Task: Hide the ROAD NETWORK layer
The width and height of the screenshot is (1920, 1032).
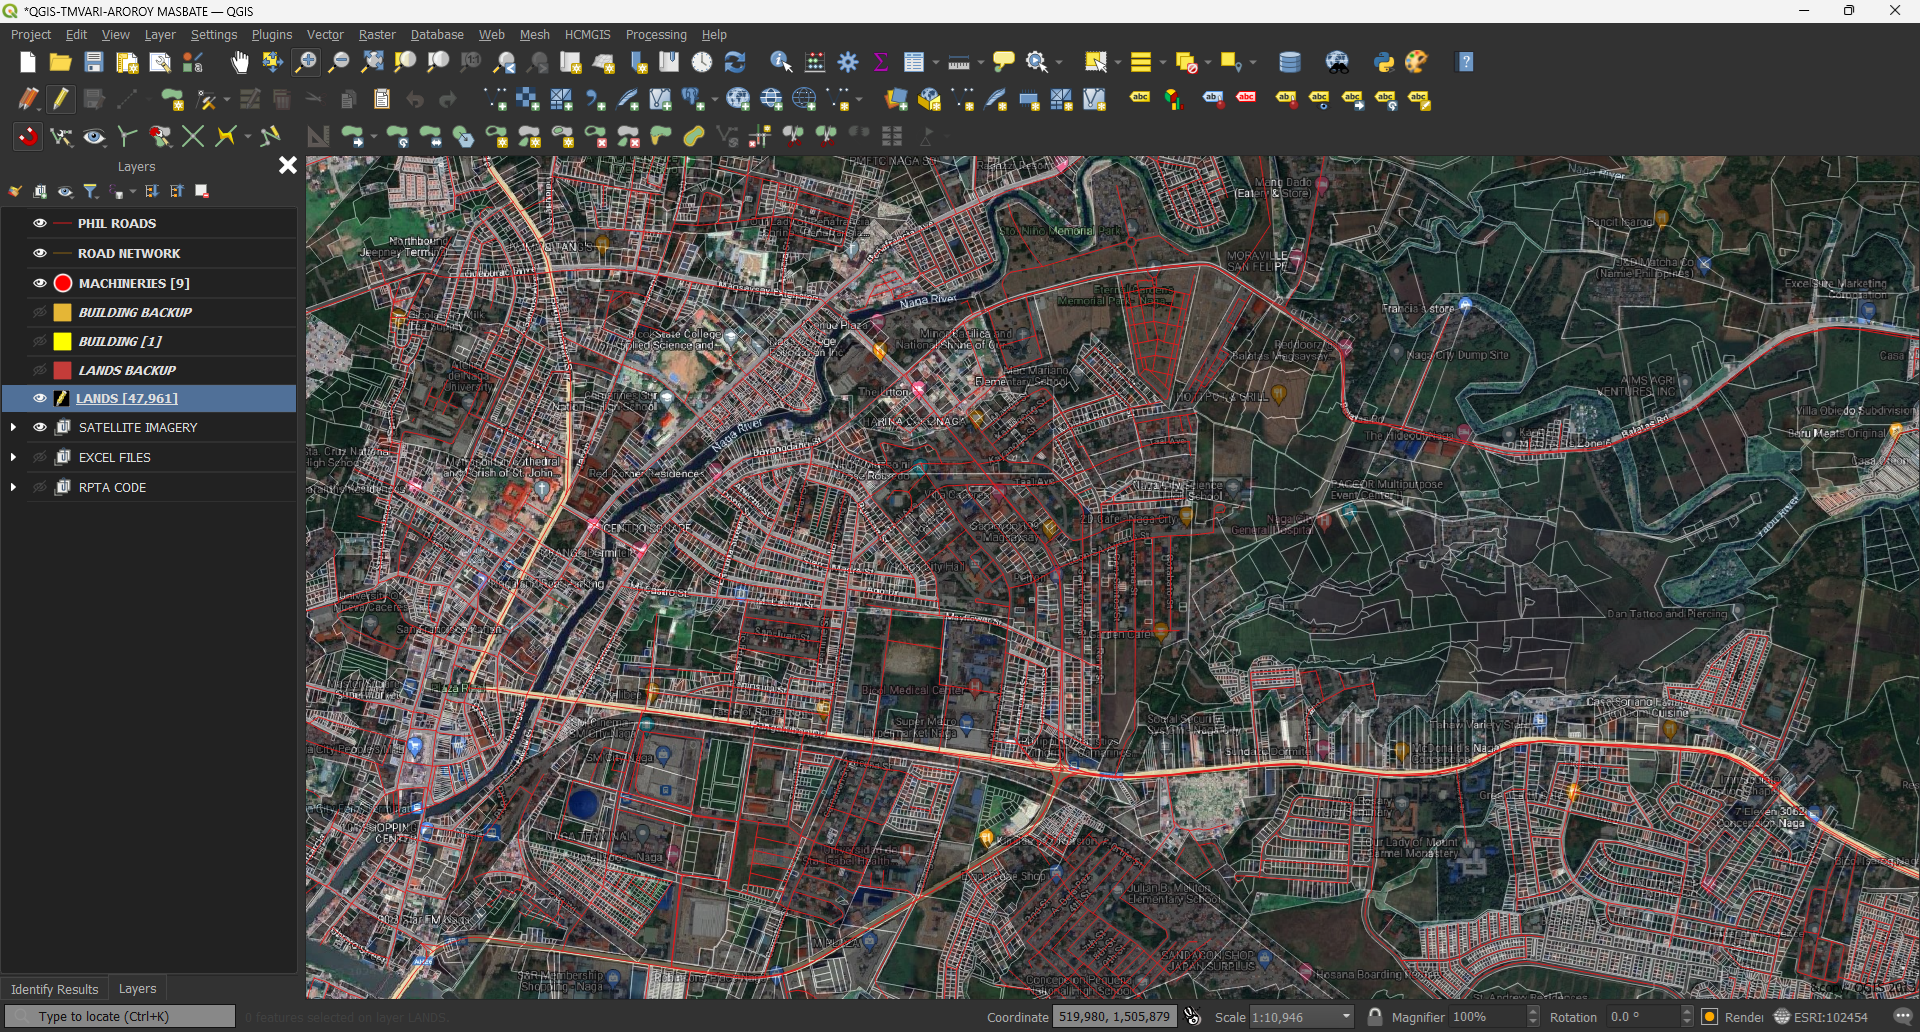Action: point(40,253)
